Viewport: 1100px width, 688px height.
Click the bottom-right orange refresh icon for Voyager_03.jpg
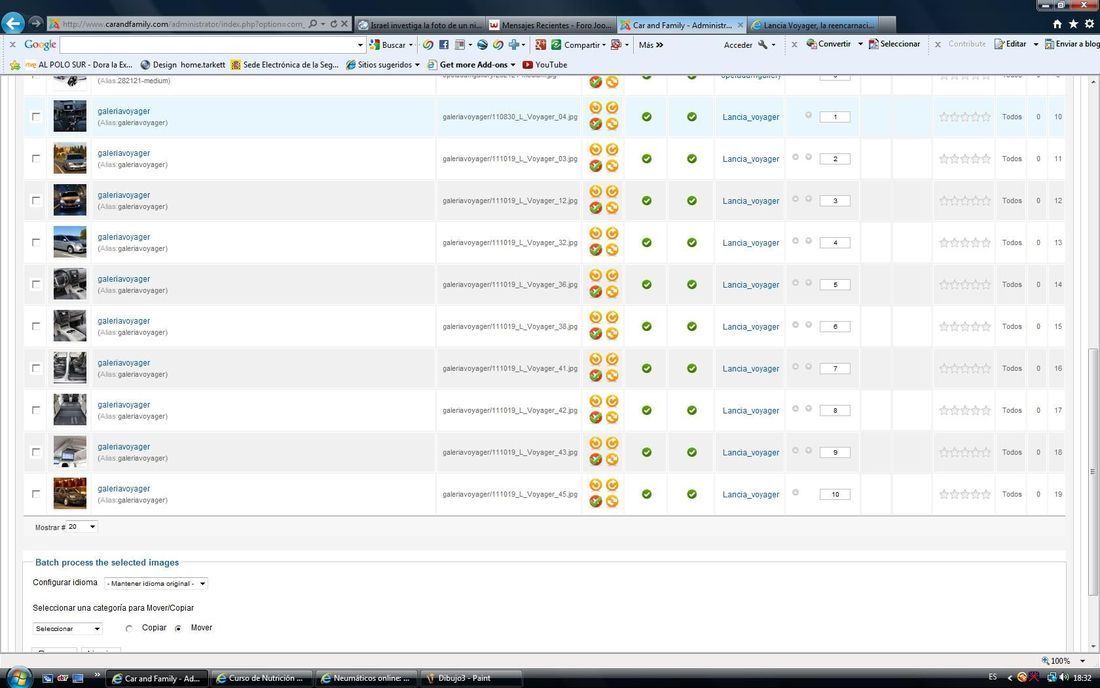coord(612,166)
